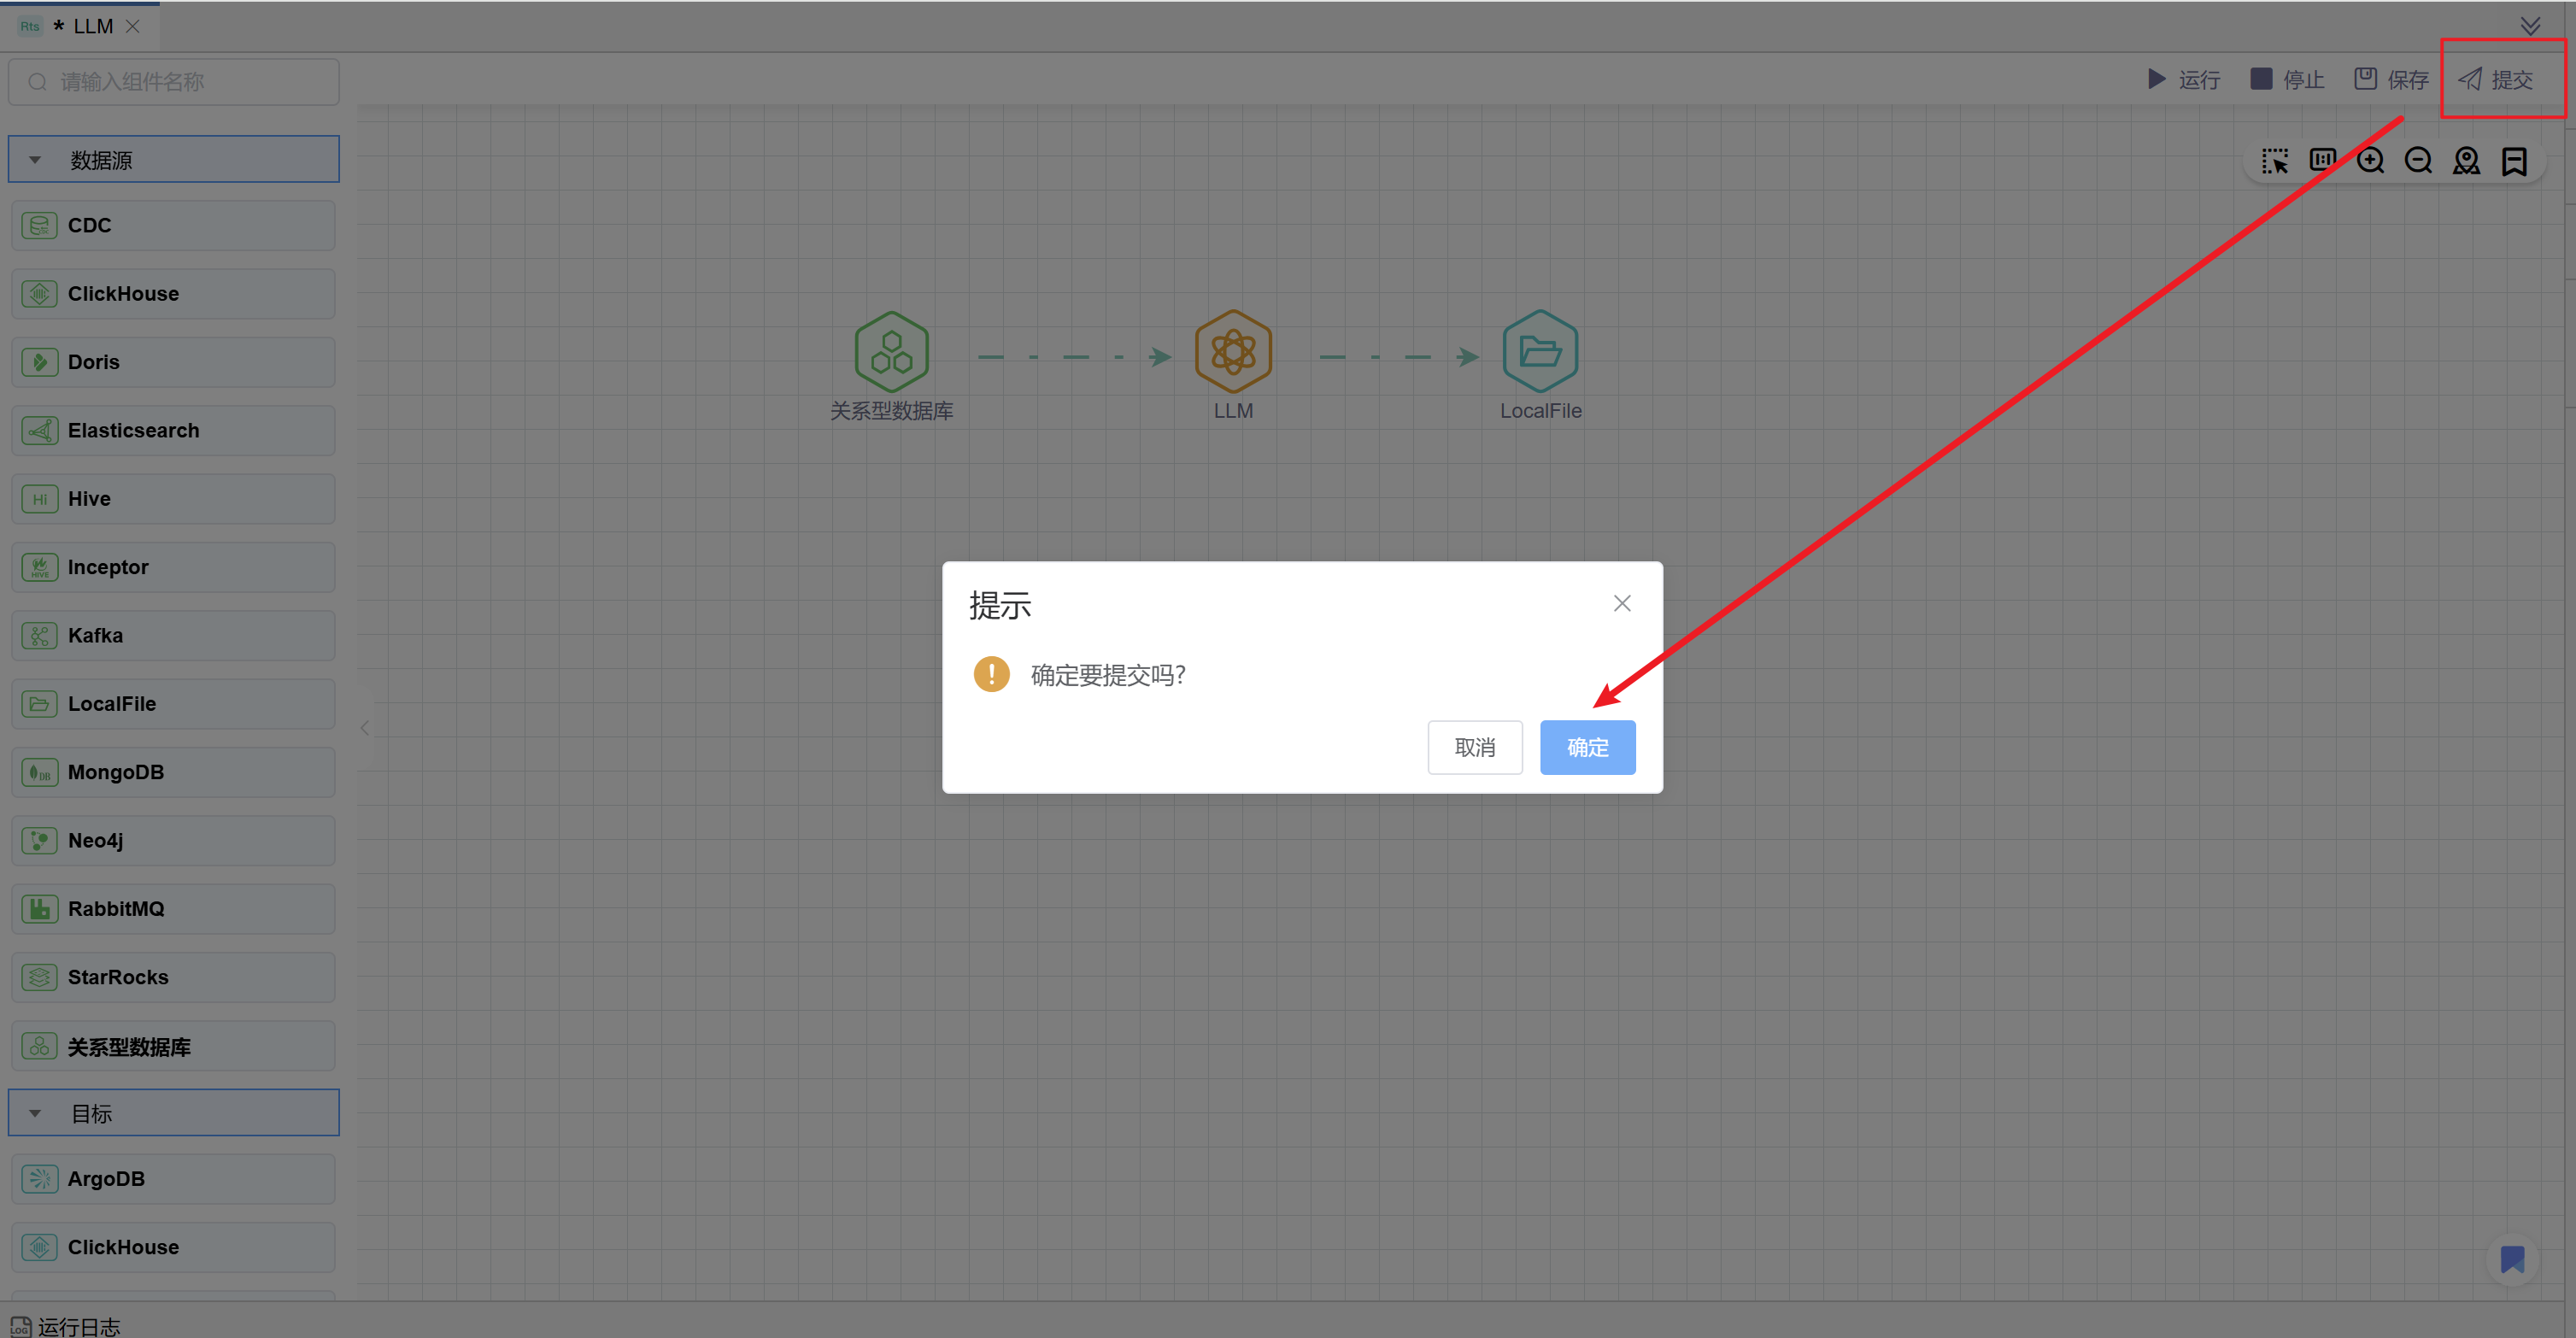Collapse the 目标 section
This screenshot has width=2576, height=1338.
[x=174, y=1113]
